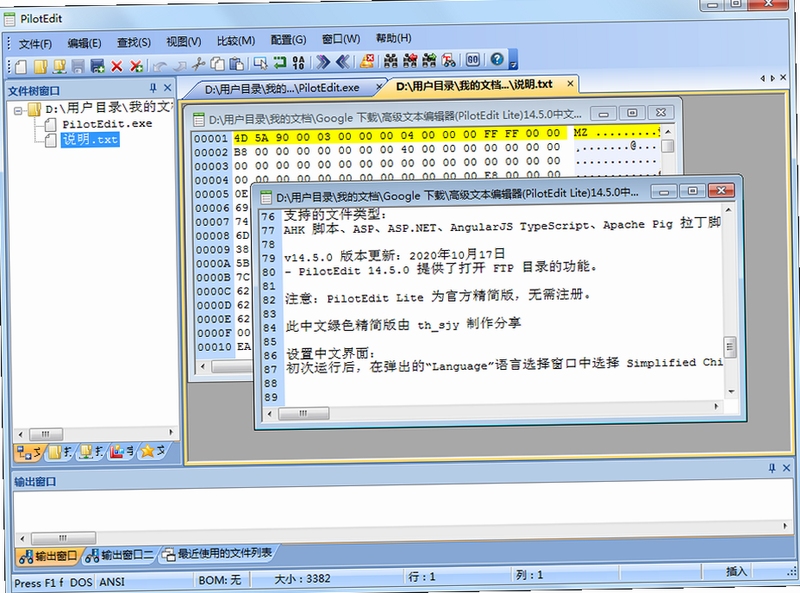
Task: Switch to the 输出窗口二 tab
Action: (119, 555)
